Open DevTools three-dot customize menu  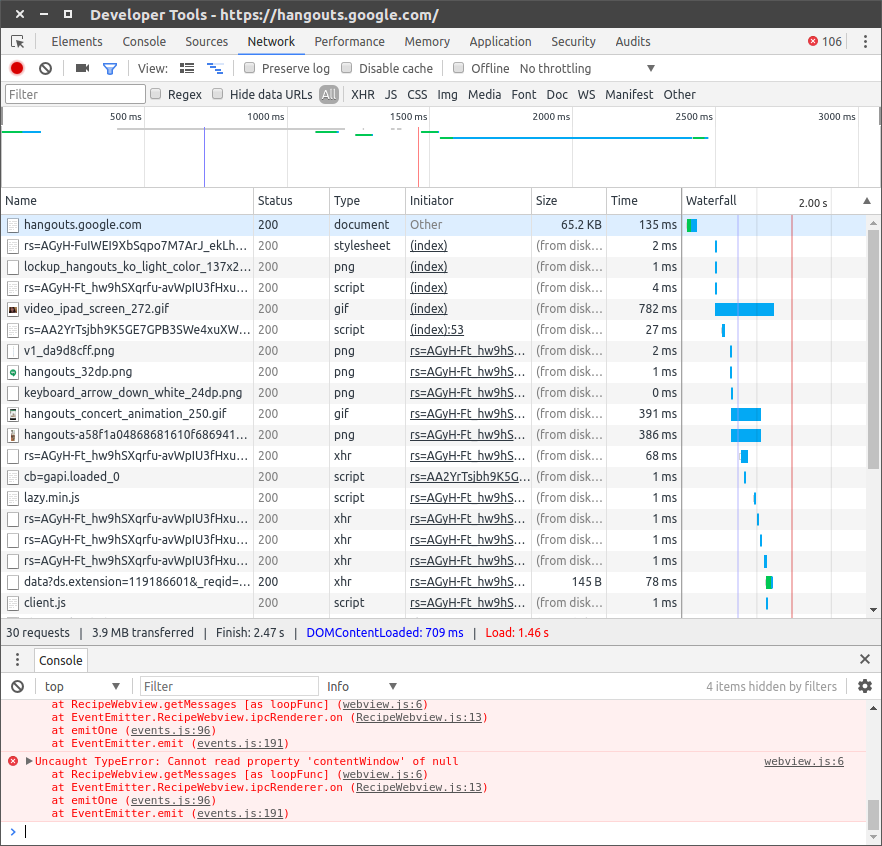pyautogui.click(x=865, y=42)
